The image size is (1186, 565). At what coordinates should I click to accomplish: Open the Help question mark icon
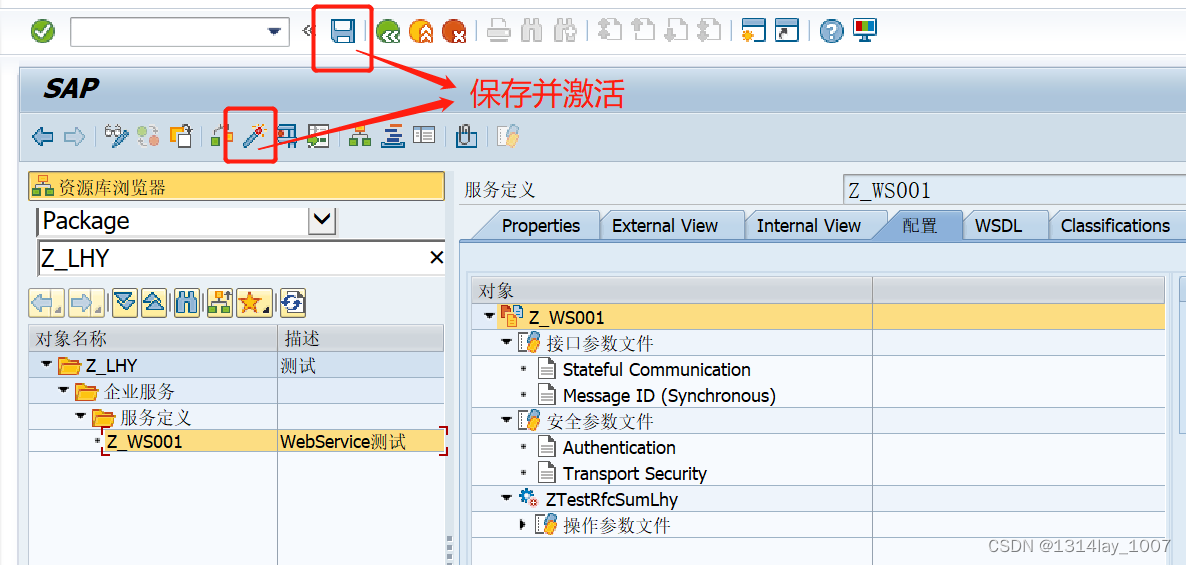click(831, 31)
